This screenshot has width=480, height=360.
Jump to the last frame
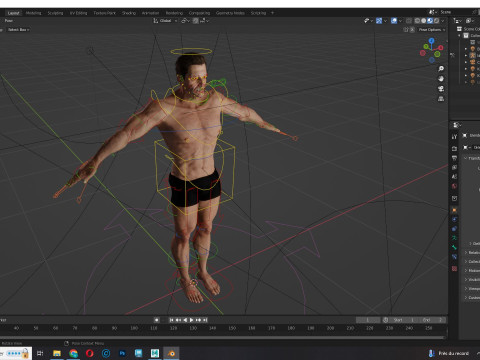205,320
